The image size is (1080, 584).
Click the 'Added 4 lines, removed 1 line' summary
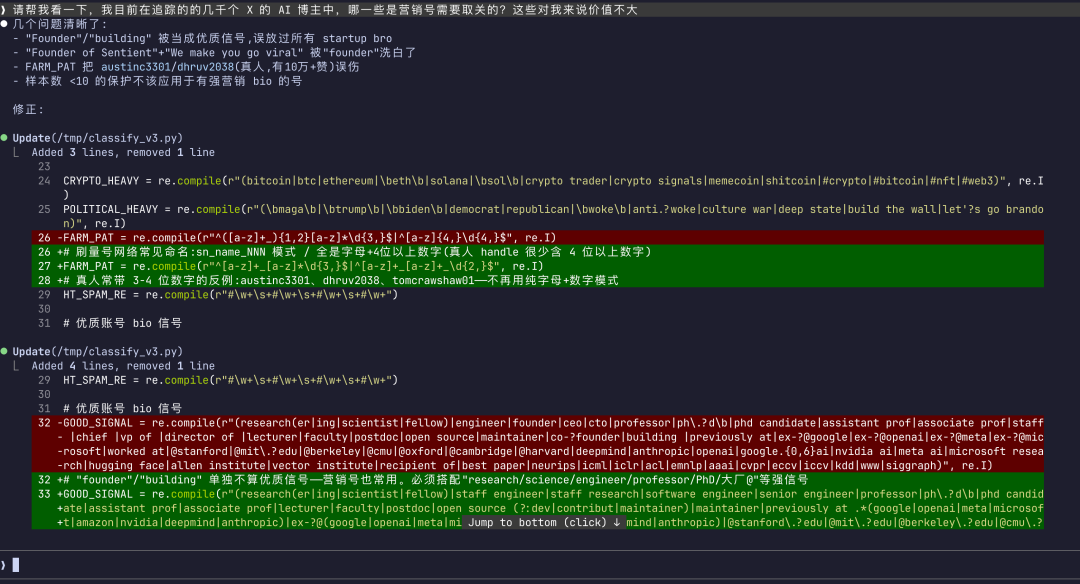click(123, 366)
